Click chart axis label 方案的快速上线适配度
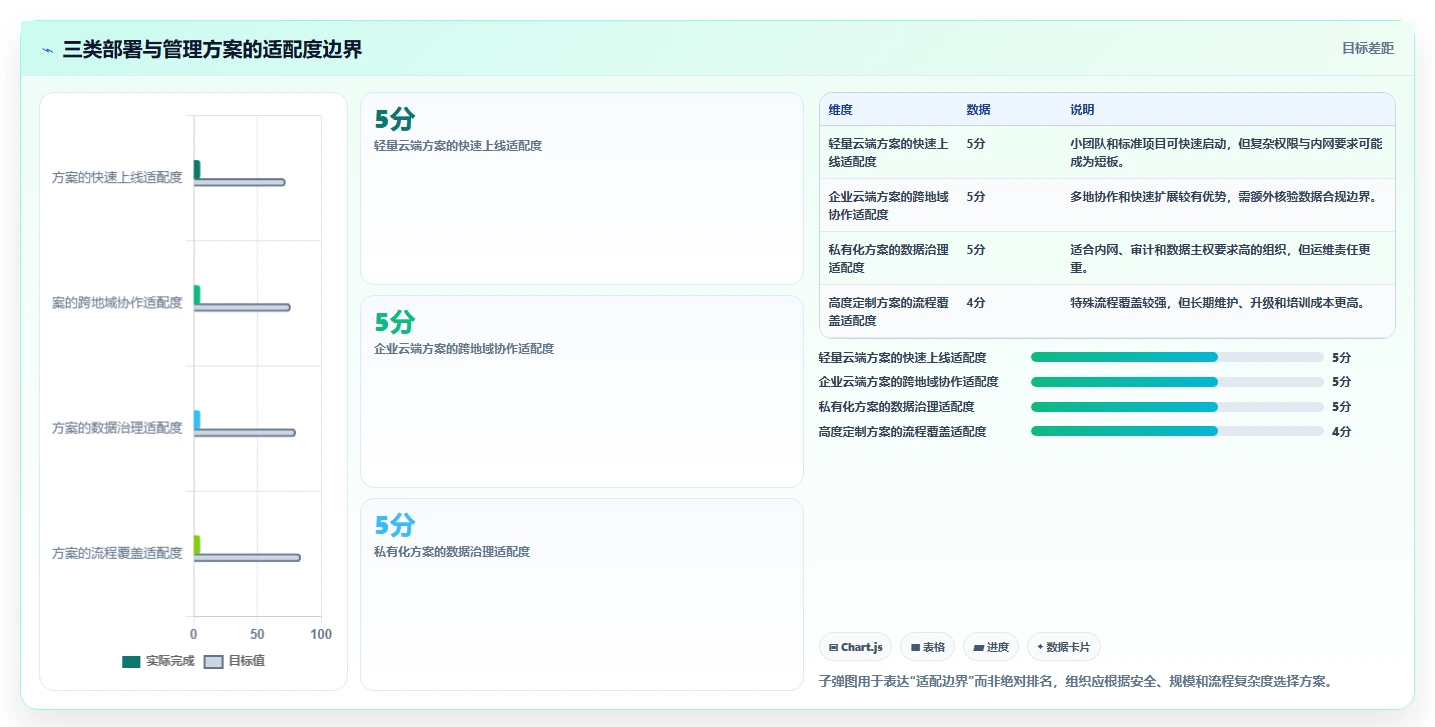 (117, 178)
